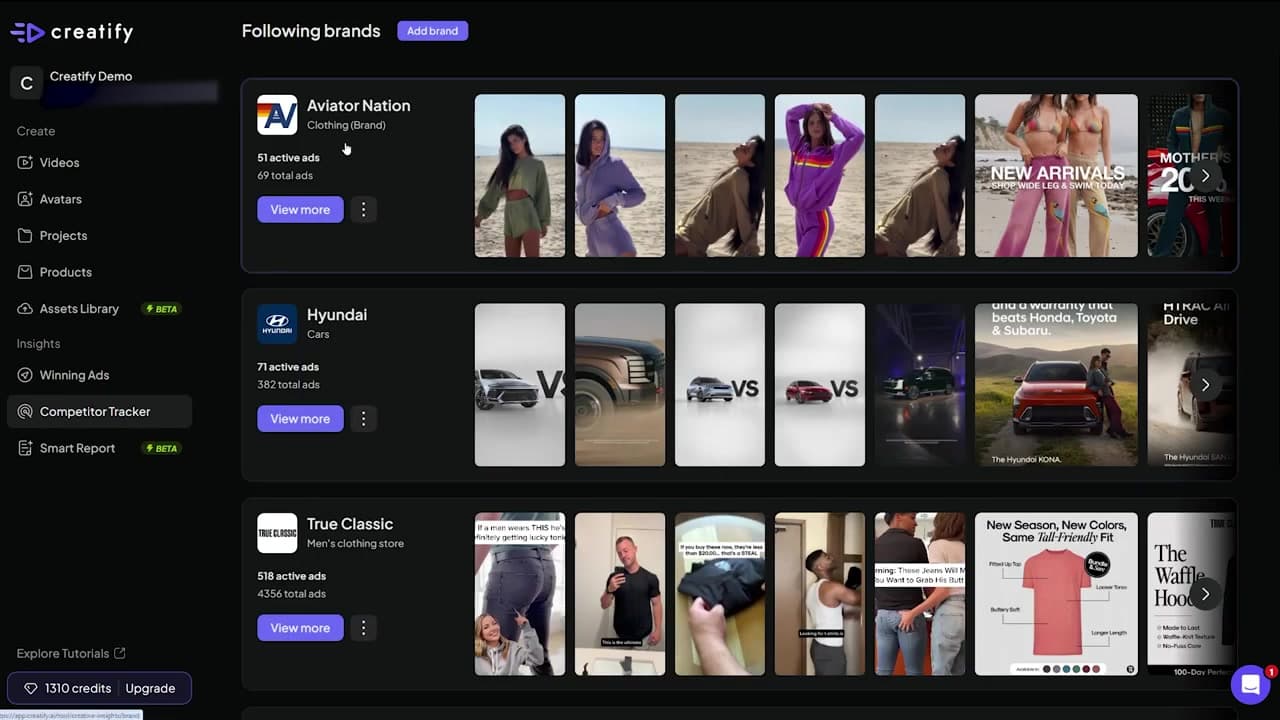The width and height of the screenshot is (1280, 720).
Task: Go to Smart Report menu item
Action: pyautogui.click(x=77, y=448)
